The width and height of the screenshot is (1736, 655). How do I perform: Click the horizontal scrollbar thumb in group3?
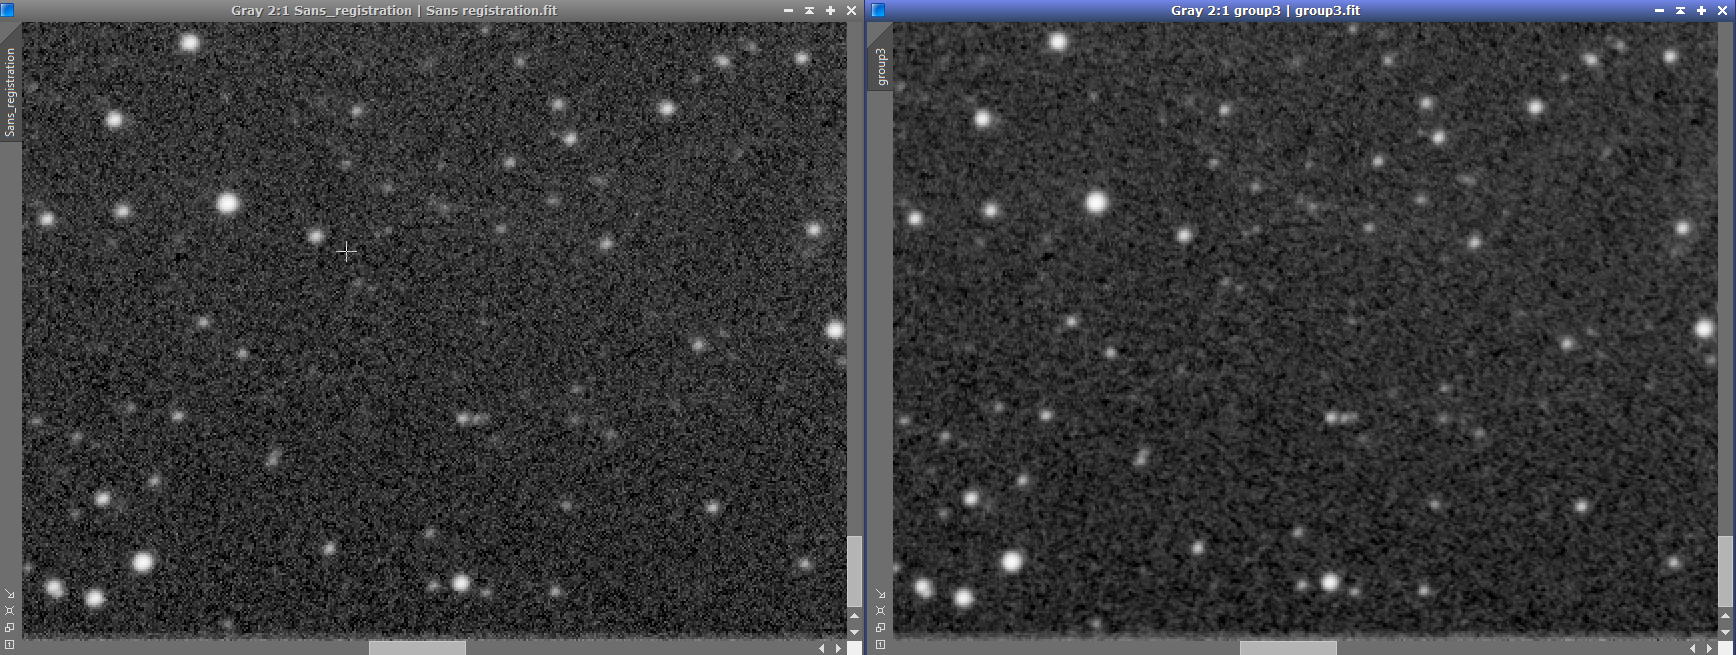(x=1288, y=648)
